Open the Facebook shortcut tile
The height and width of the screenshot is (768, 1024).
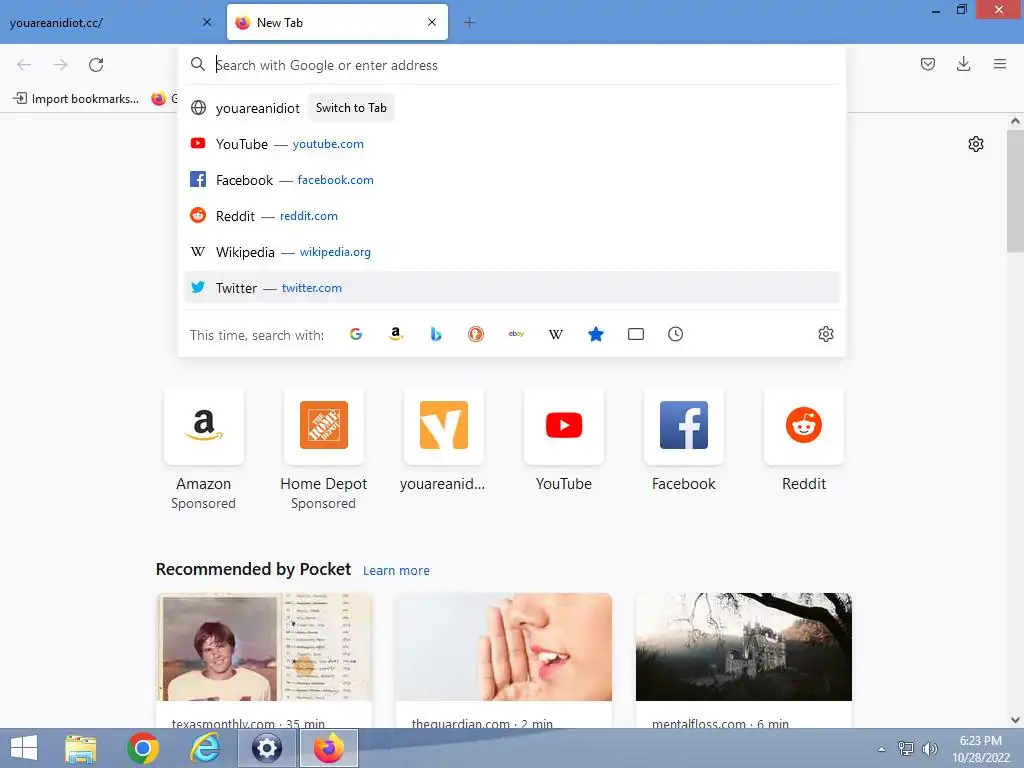pos(684,426)
